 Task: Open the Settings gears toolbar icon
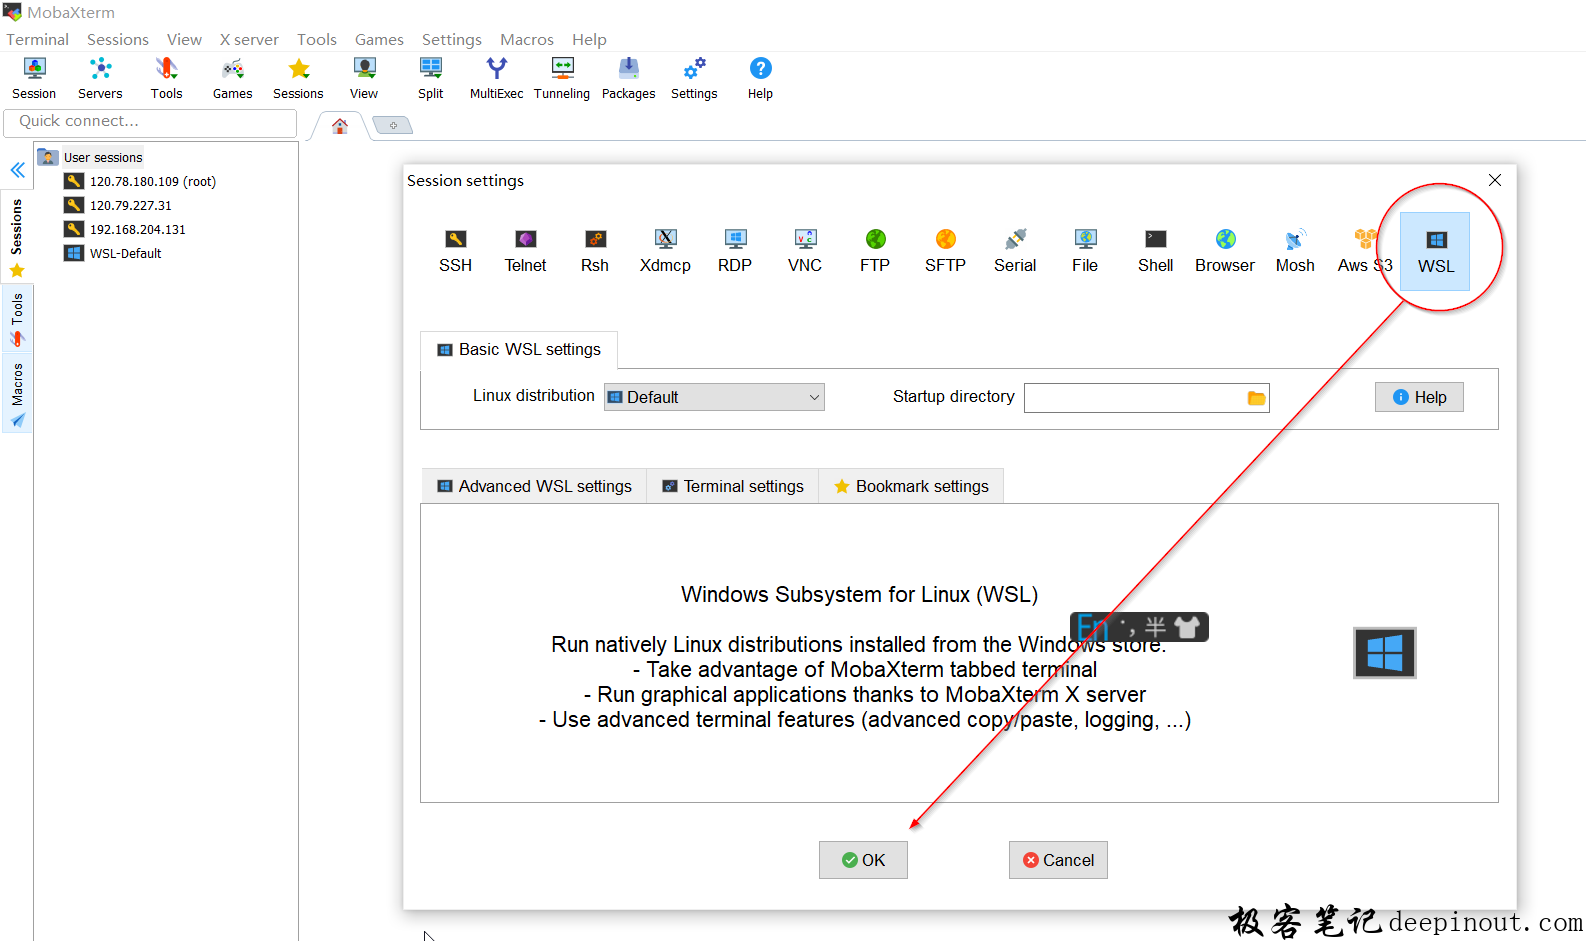[x=694, y=79]
